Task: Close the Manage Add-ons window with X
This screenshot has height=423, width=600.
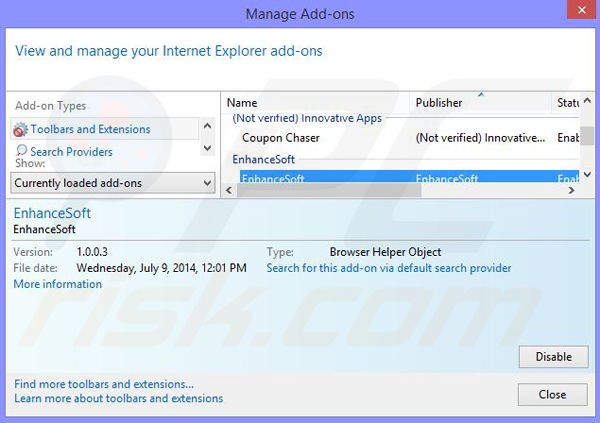Action: click(x=582, y=10)
